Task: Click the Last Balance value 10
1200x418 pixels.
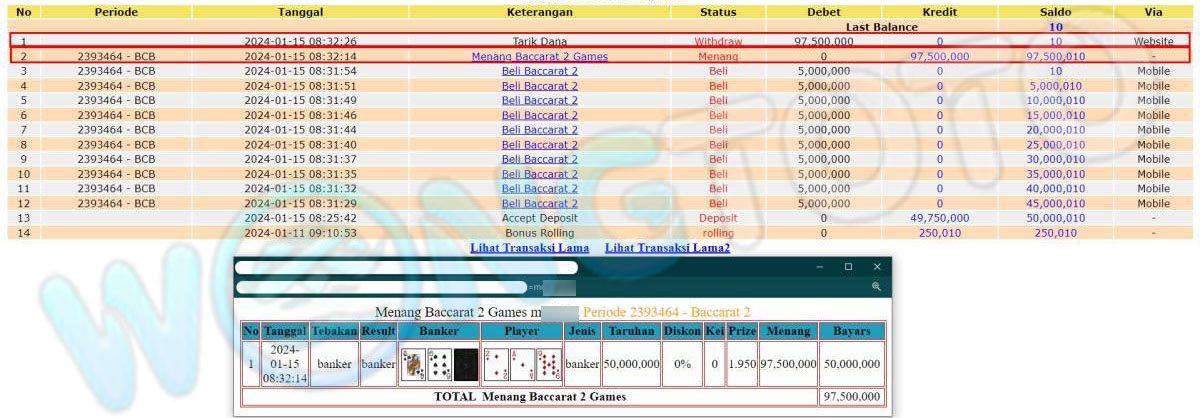Action: pyautogui.click(x=1055, y=27)
